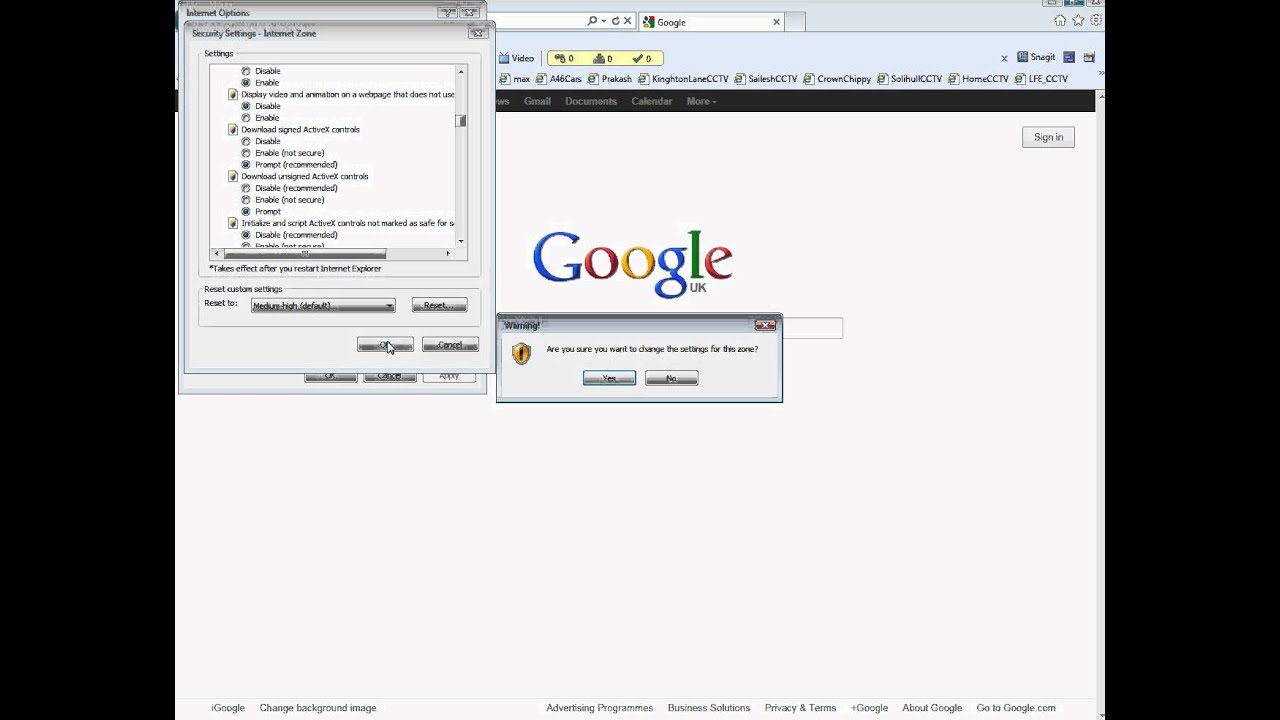Click the horizontal scrollbar left arrow
The image size is (1280, 720).
[215, 254]
